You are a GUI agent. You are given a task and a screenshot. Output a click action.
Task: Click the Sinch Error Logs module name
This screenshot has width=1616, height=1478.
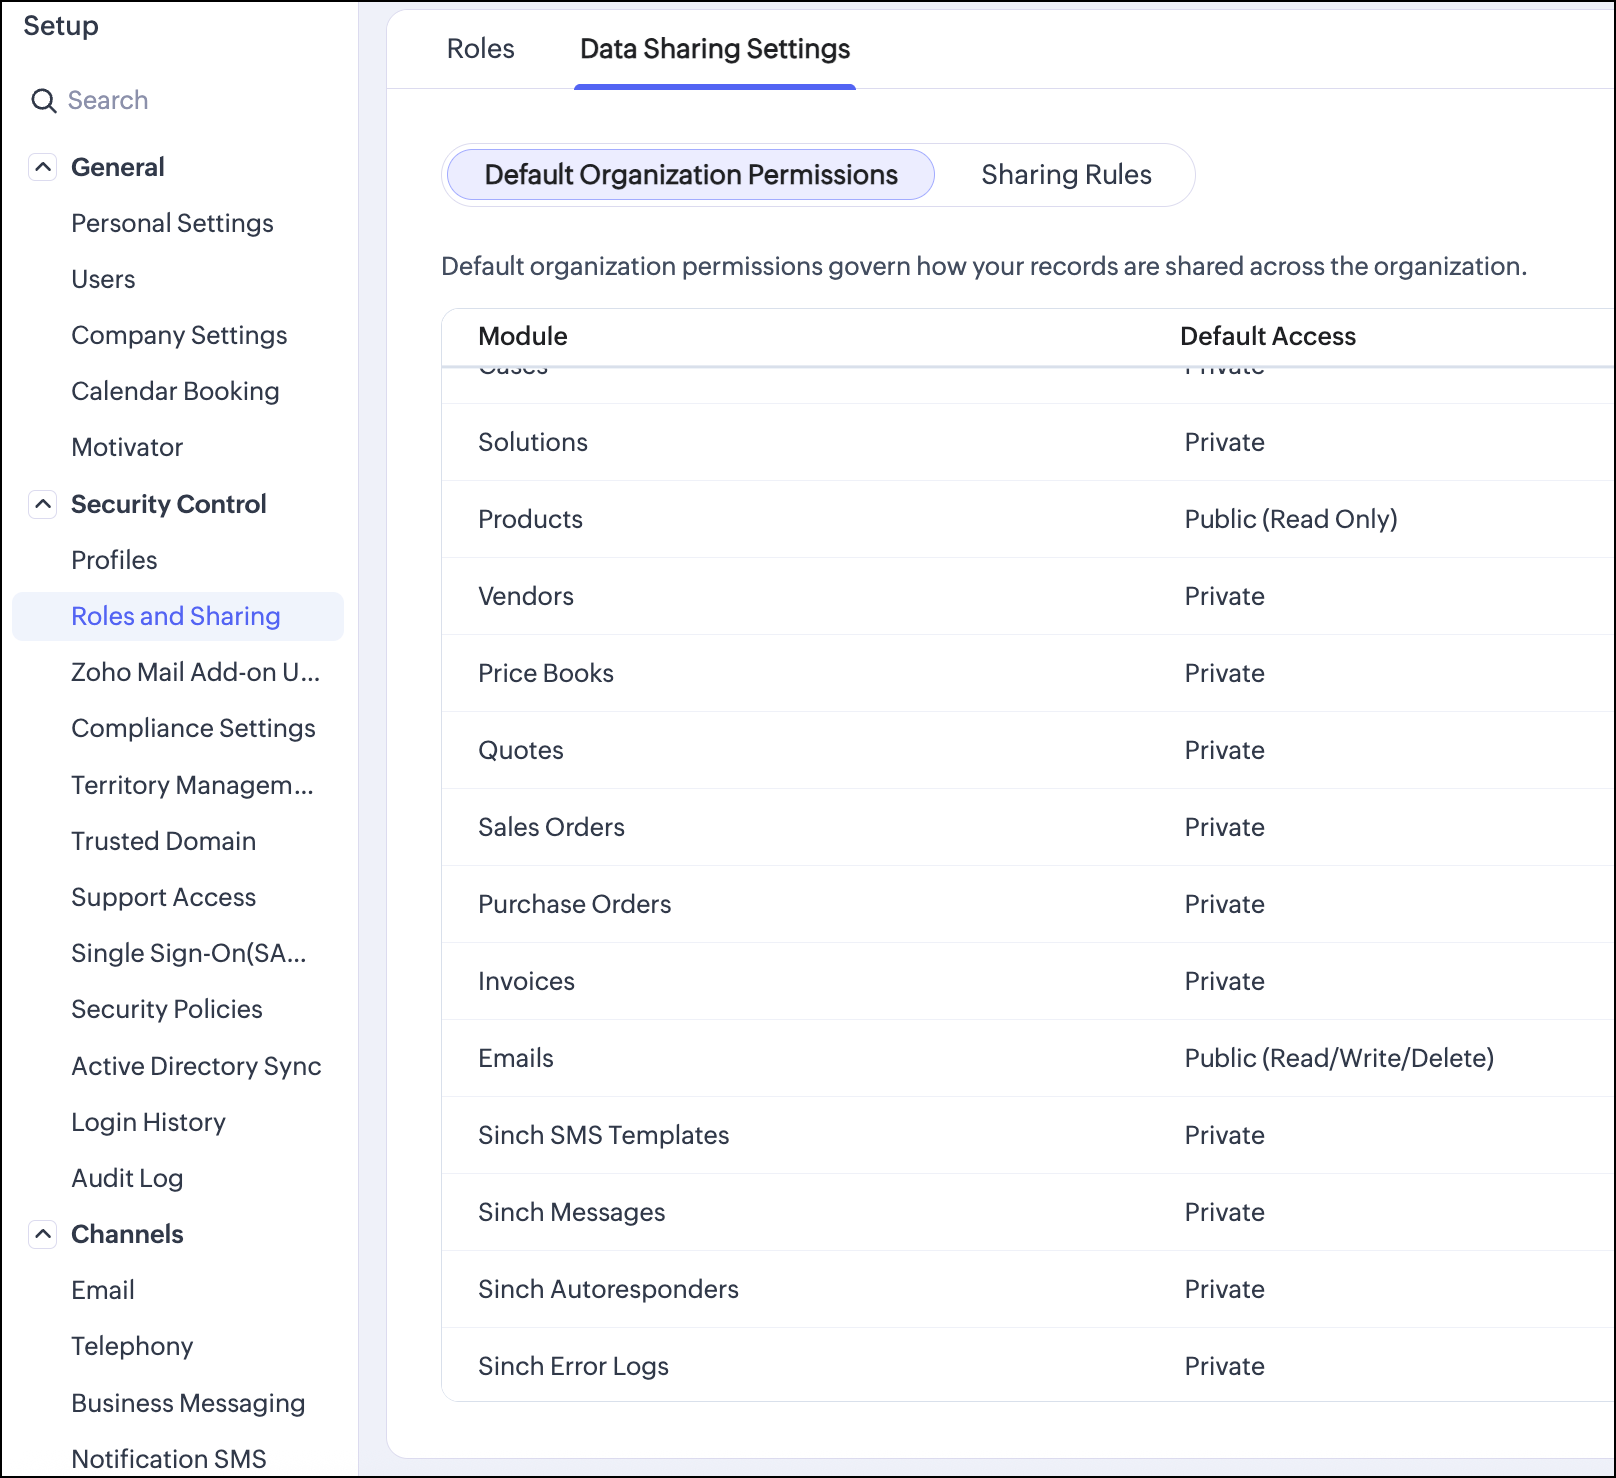coord(573,1366)
